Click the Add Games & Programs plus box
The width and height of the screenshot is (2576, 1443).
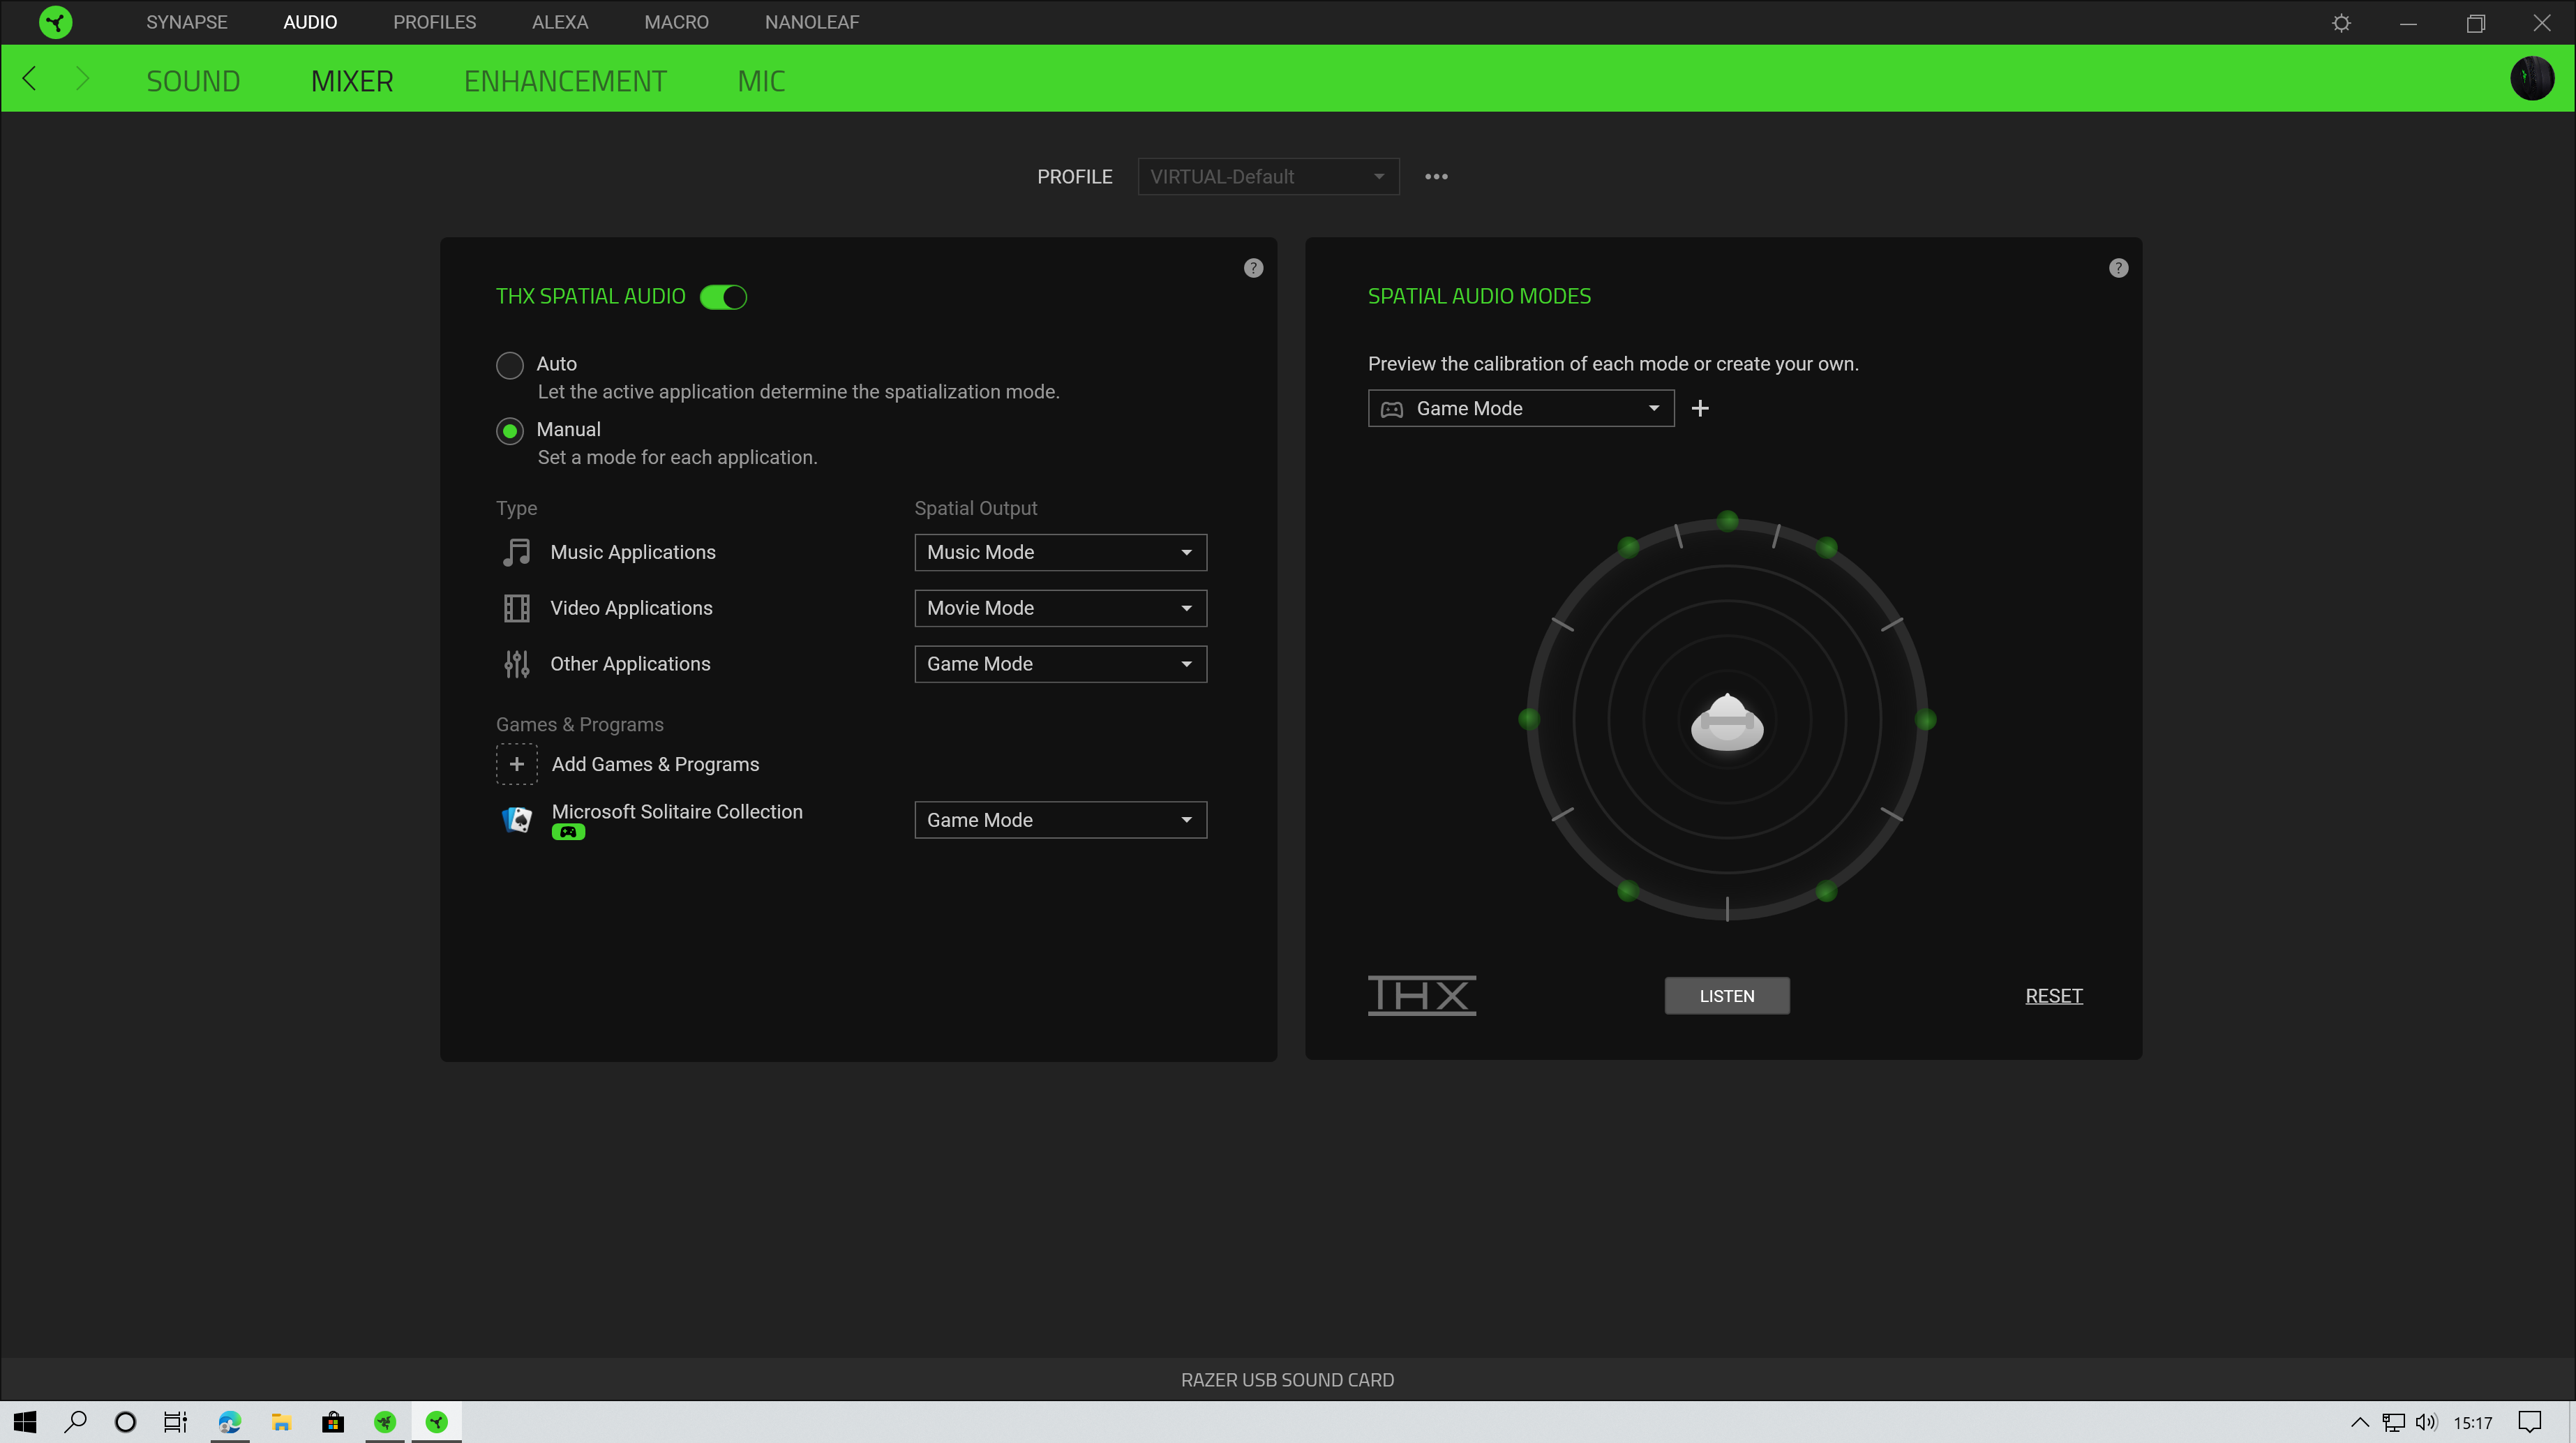[516, 764]
